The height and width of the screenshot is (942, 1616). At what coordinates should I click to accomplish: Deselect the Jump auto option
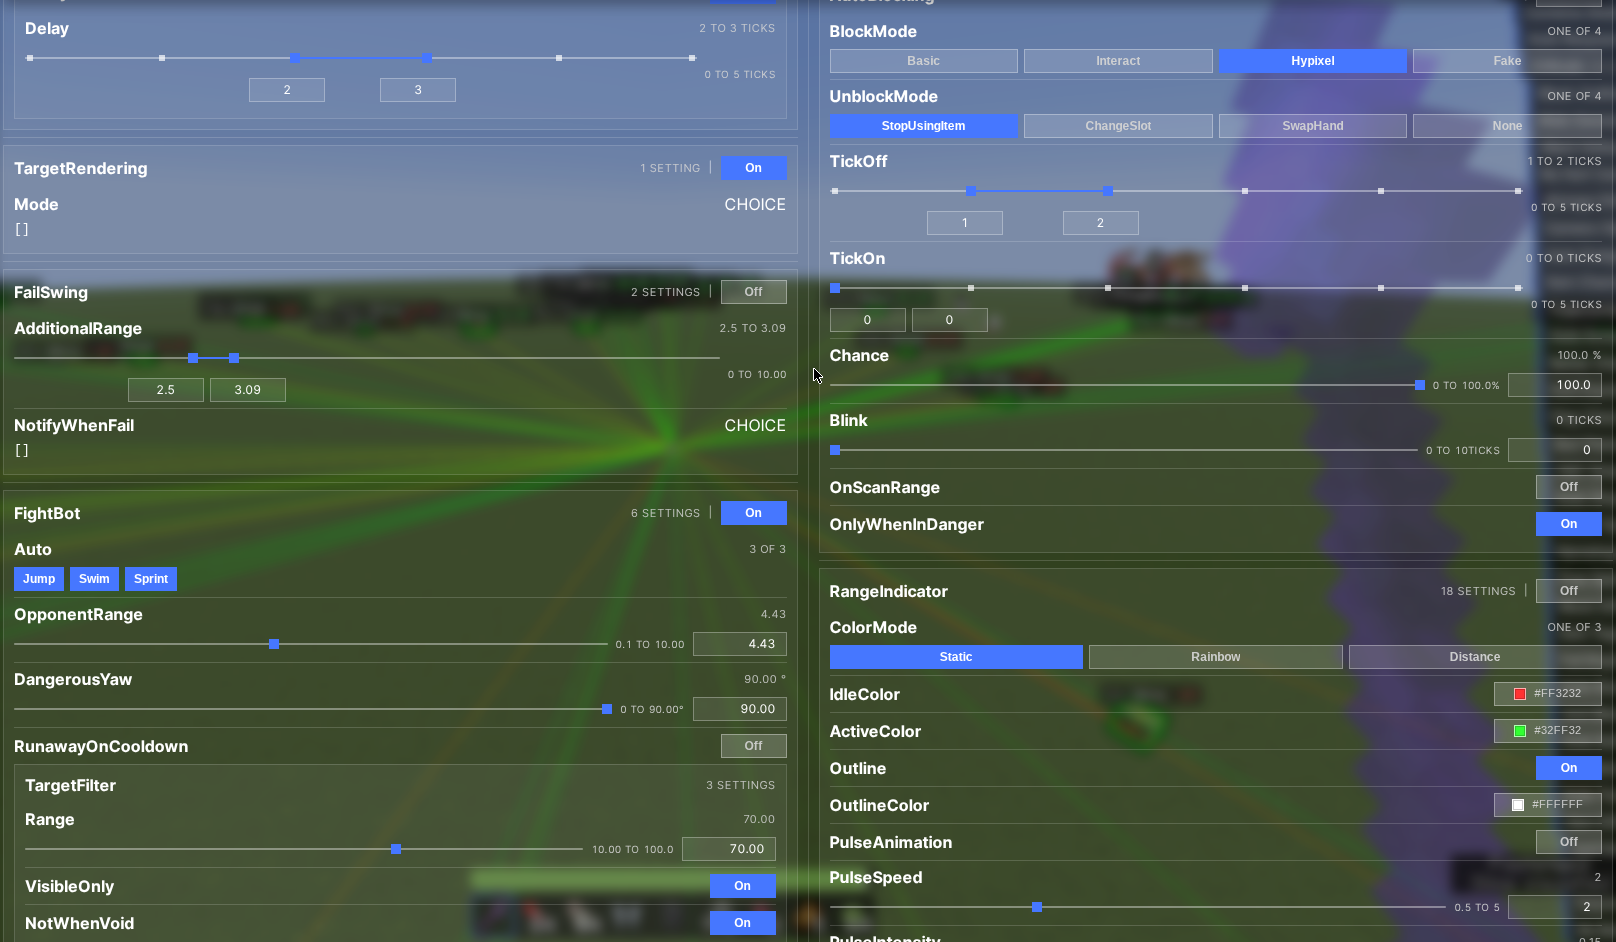(x=39, y=579)
